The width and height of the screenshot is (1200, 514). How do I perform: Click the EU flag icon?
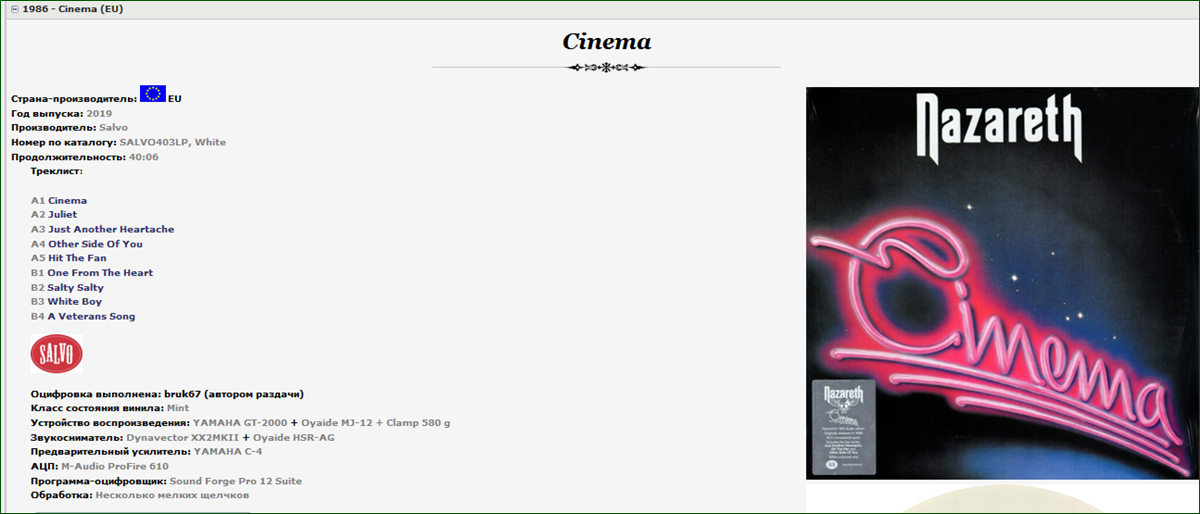(153, 94)
